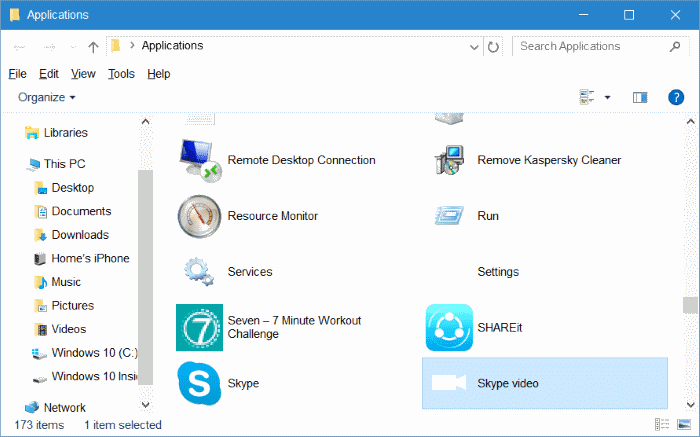This screenshot has width=700, height=437.
Task: Open the Help menu
Action: [x=158, y=74]
